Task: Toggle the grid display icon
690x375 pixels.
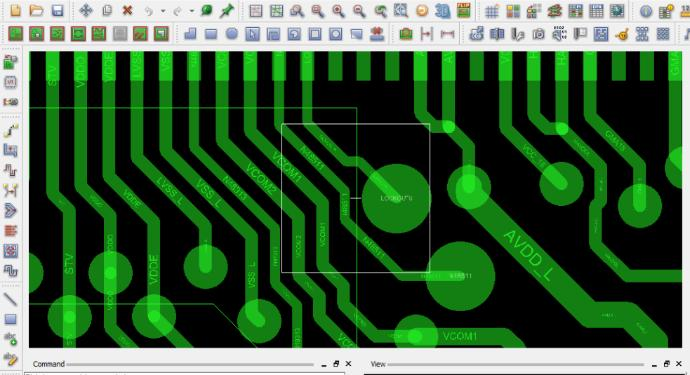Action: 492,11
